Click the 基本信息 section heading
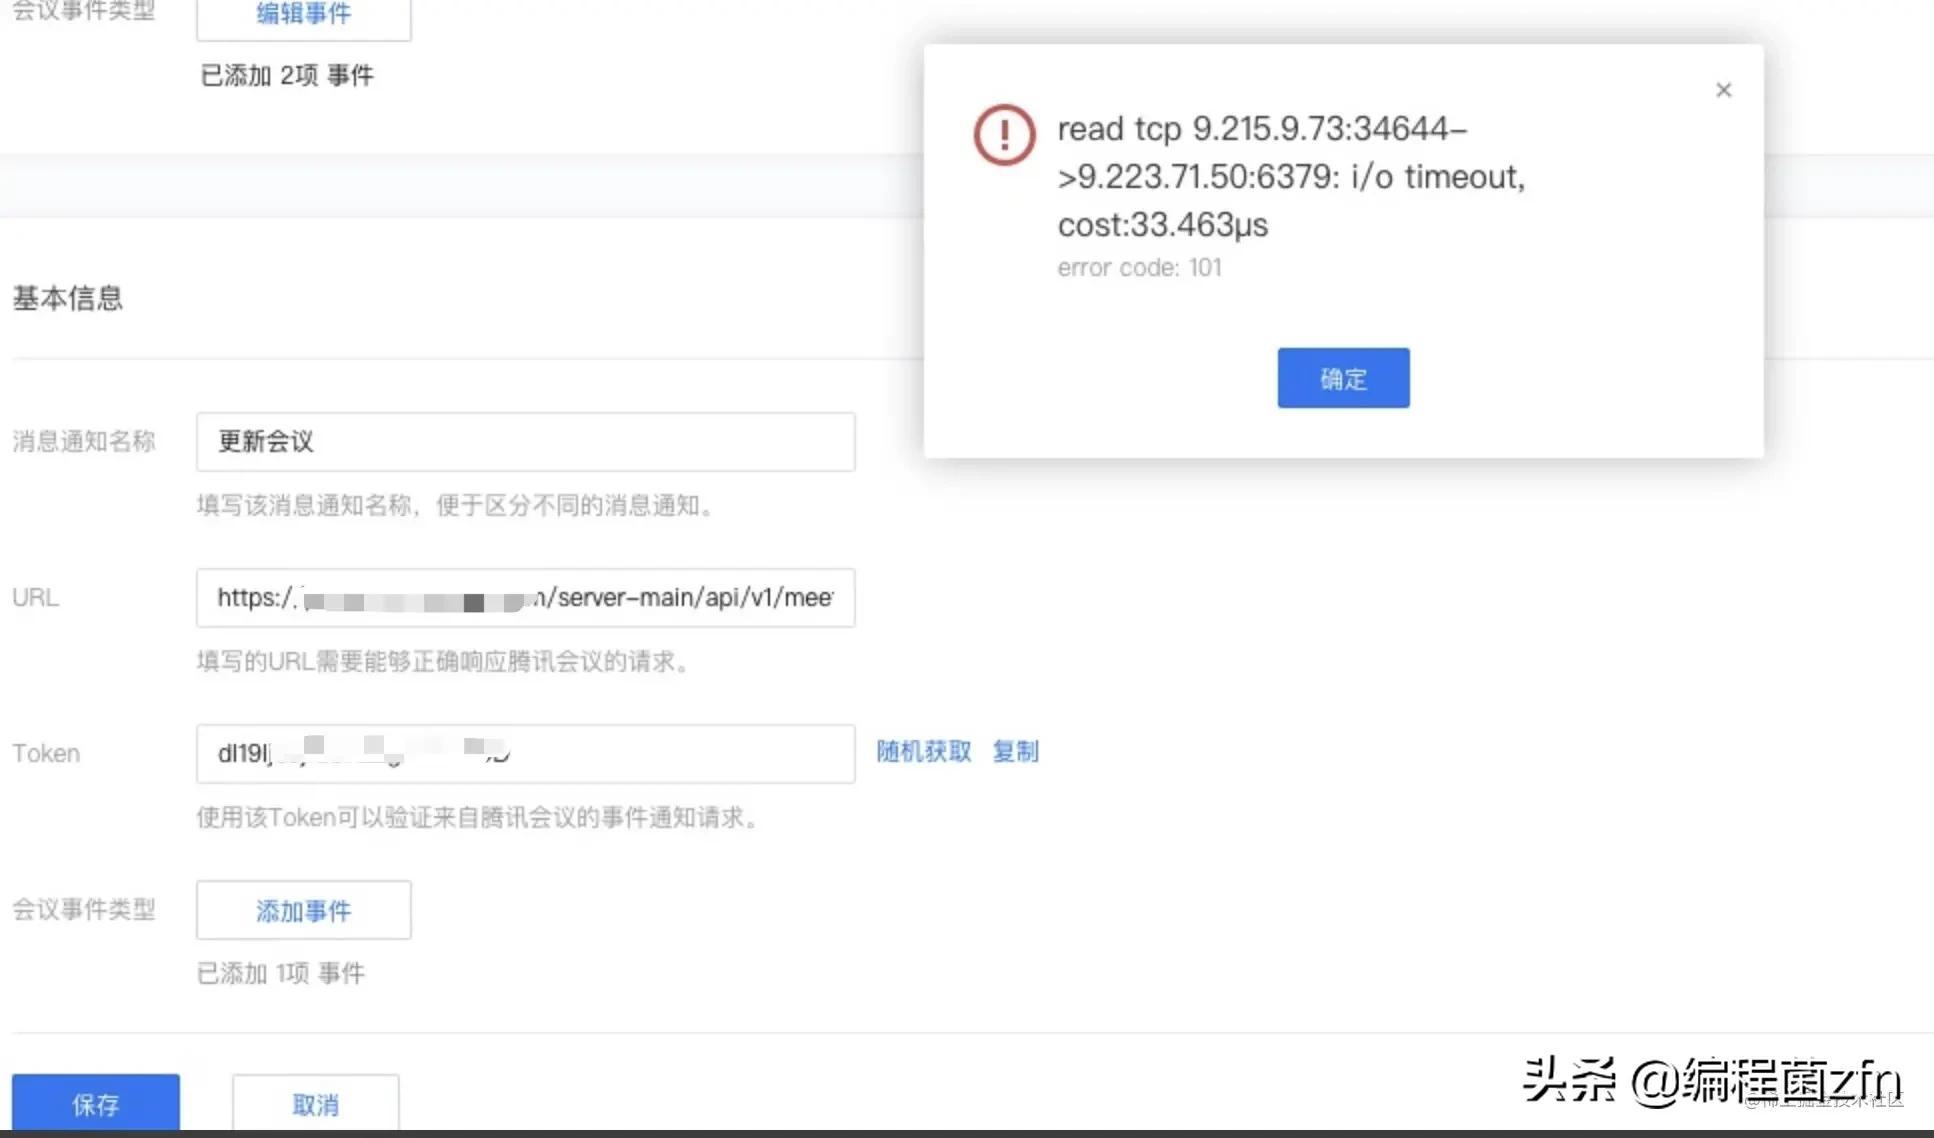This screenshot has width=1934, height=1138. pyautogui.click(x=67, y=298)
